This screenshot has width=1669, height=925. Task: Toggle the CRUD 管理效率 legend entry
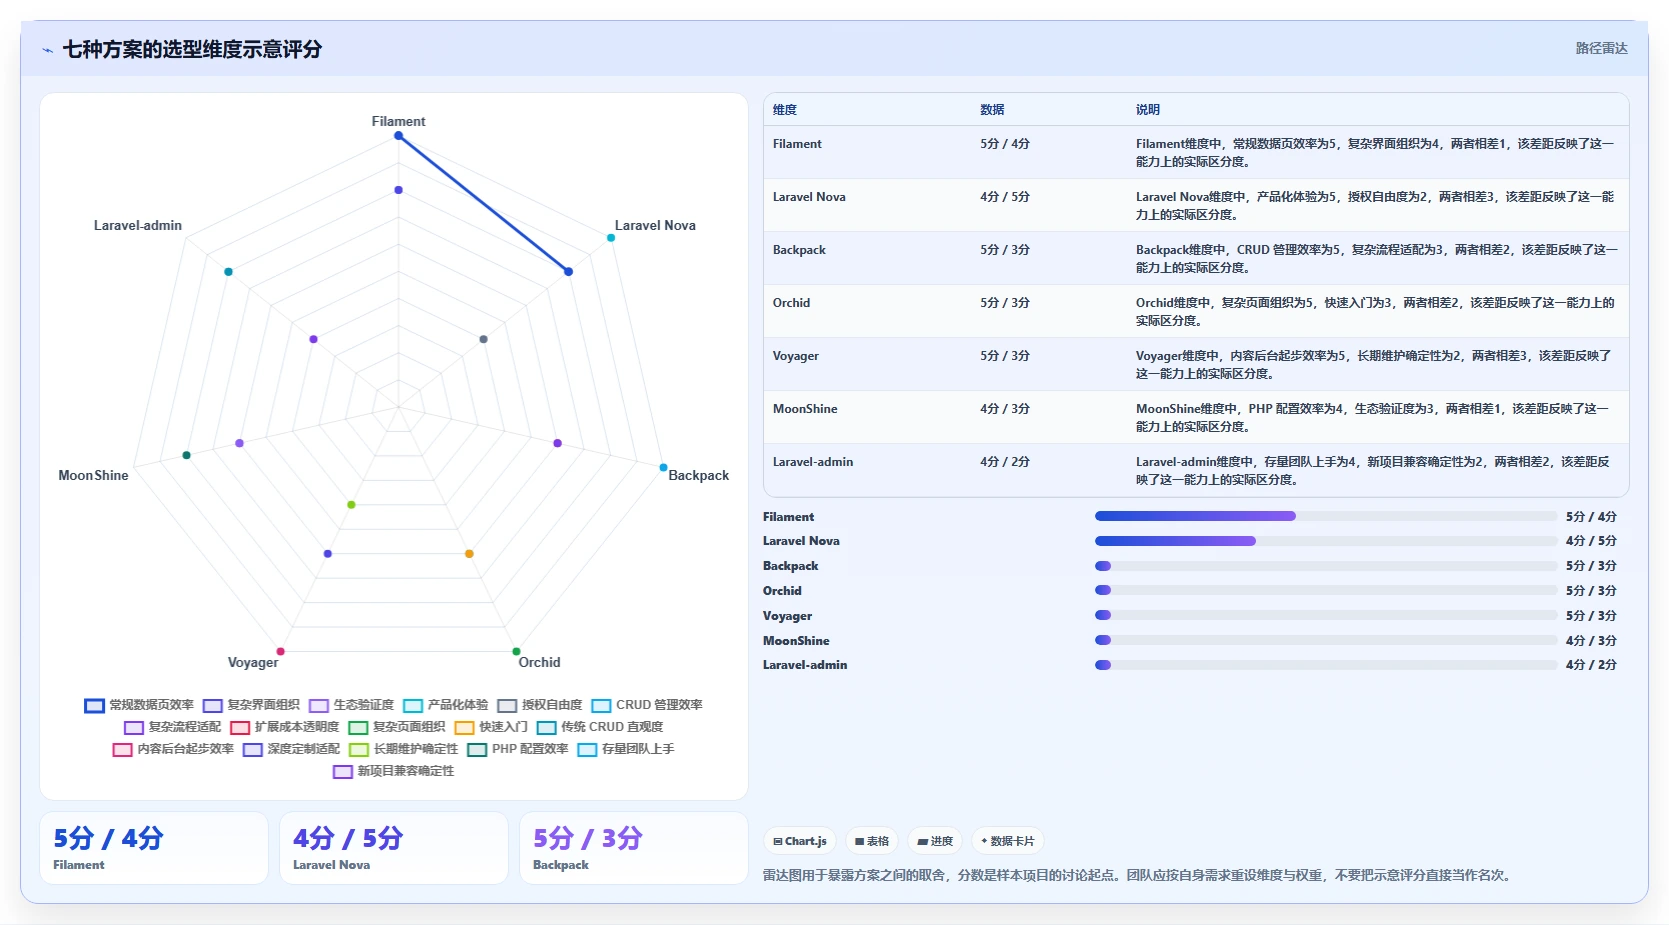pos(647,705)
